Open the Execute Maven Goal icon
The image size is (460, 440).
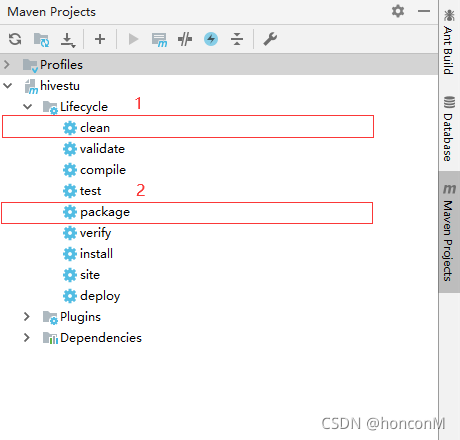159,40
